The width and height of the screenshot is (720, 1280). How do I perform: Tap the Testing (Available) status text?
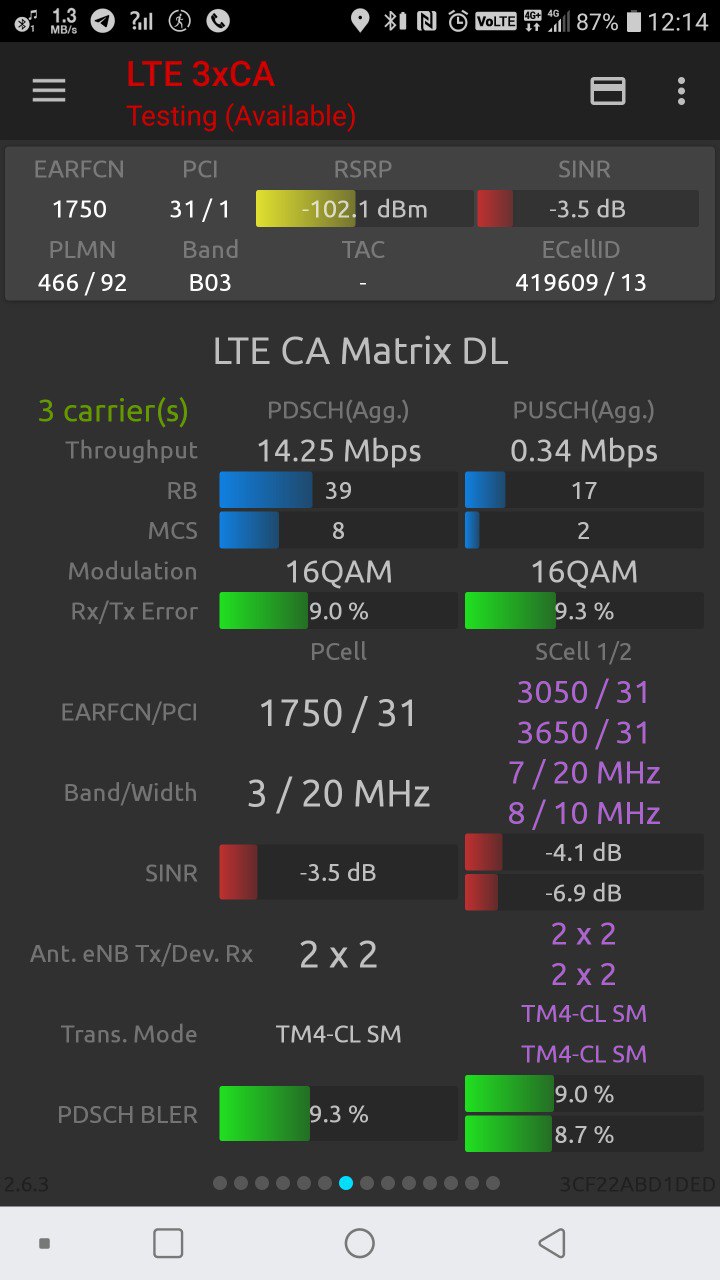pyautogui.click(x=241, y=116)
